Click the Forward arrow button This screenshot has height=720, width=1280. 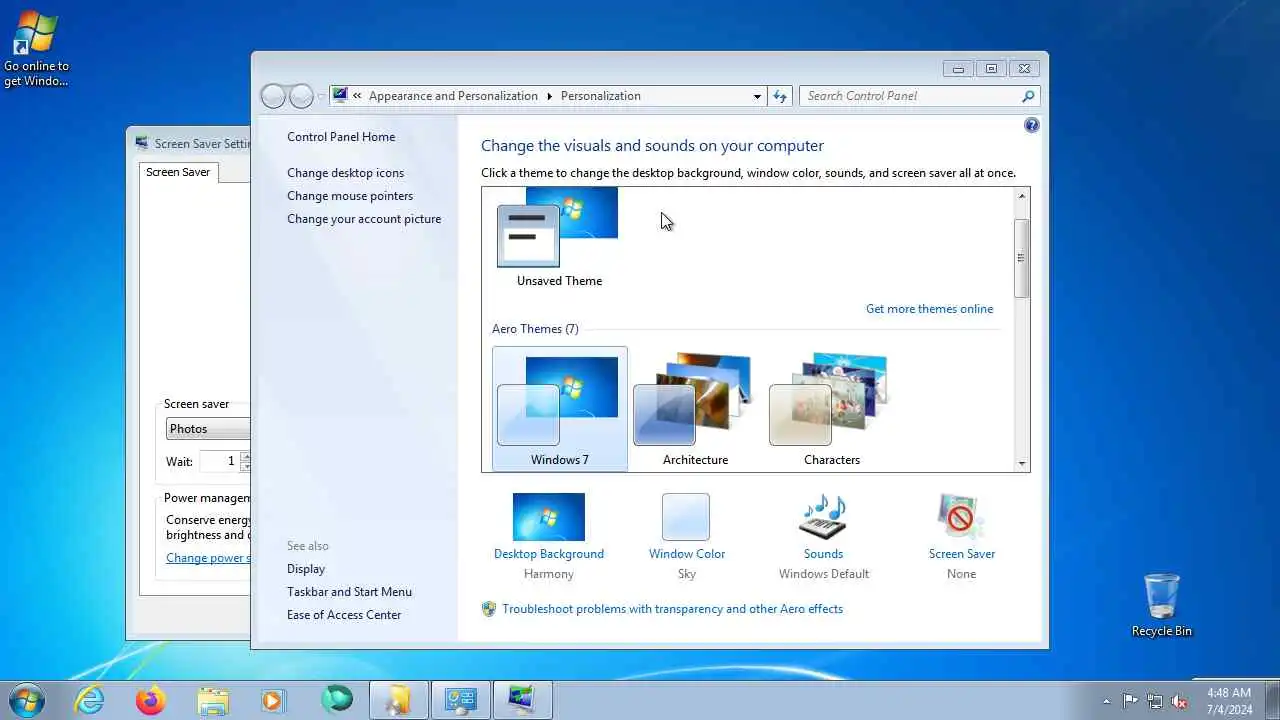(301, 96)
